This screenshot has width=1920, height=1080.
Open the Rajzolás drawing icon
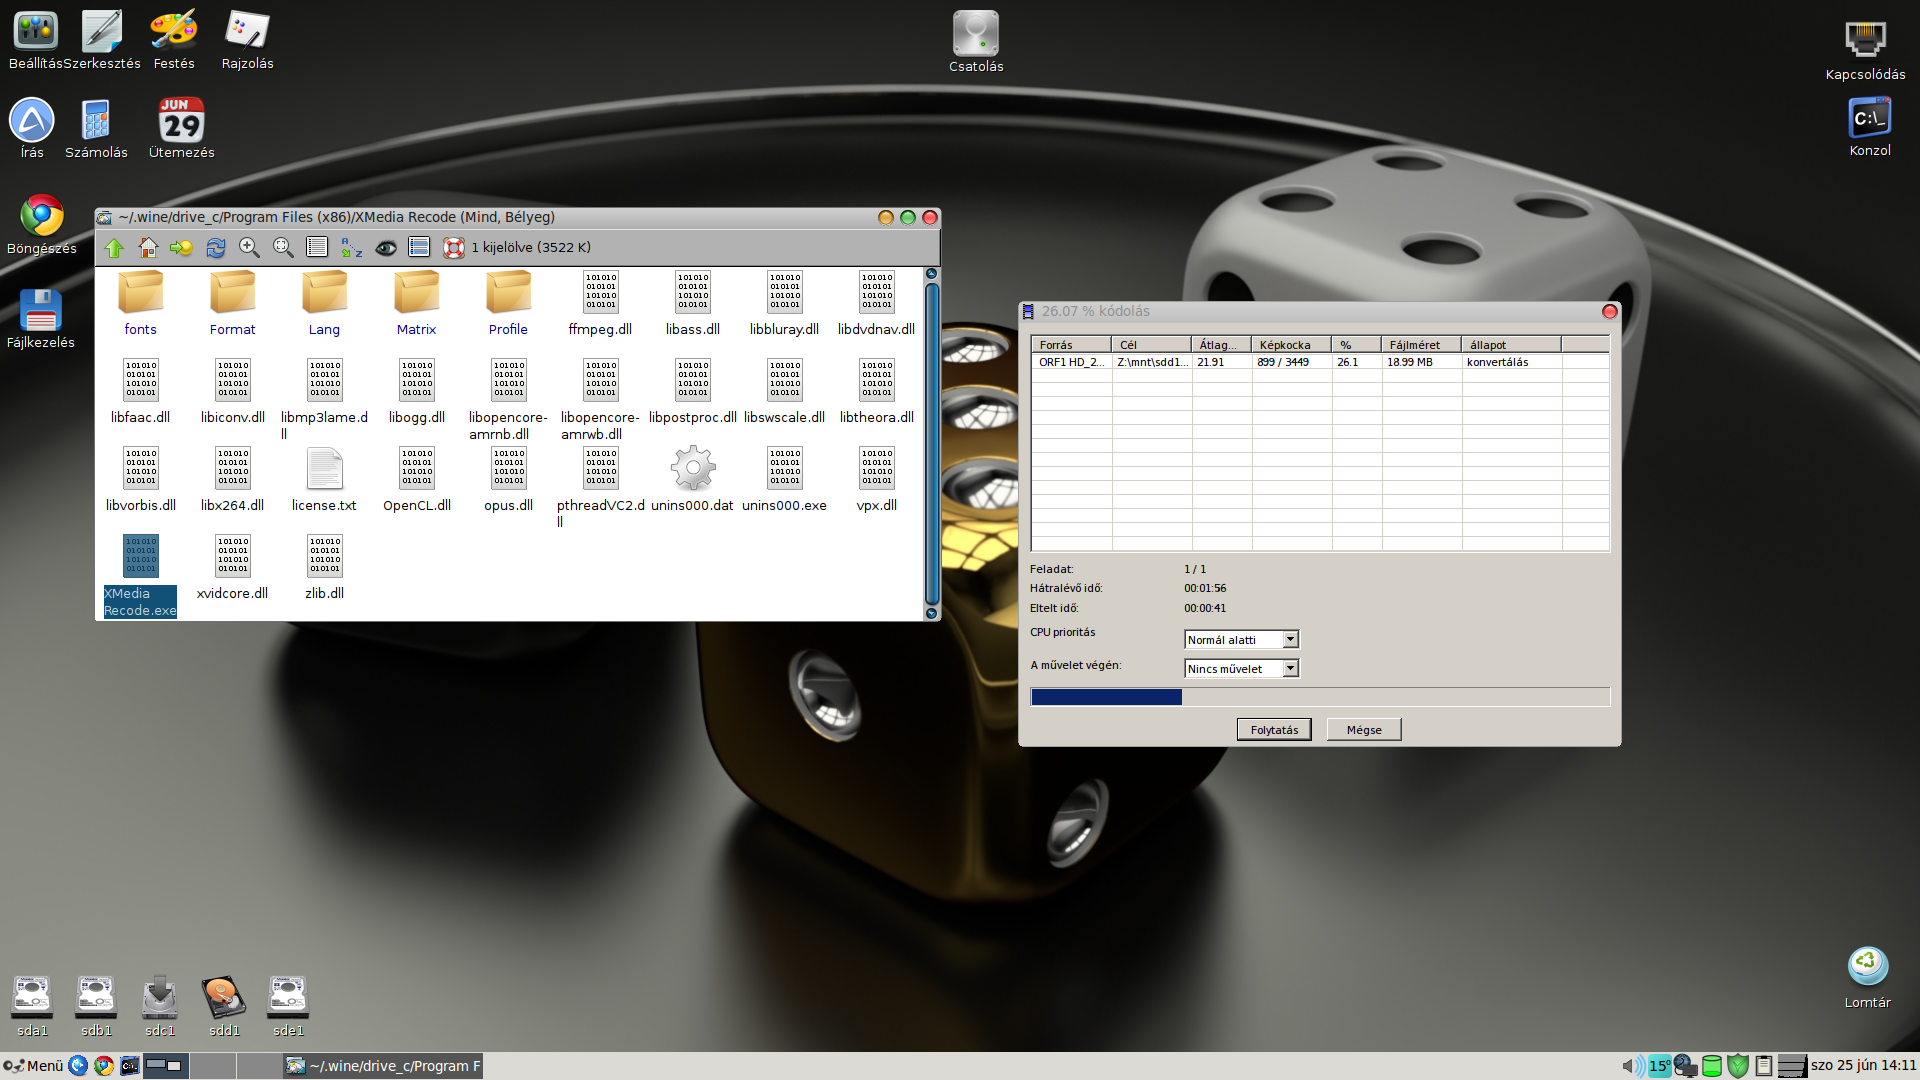(248, 41)
